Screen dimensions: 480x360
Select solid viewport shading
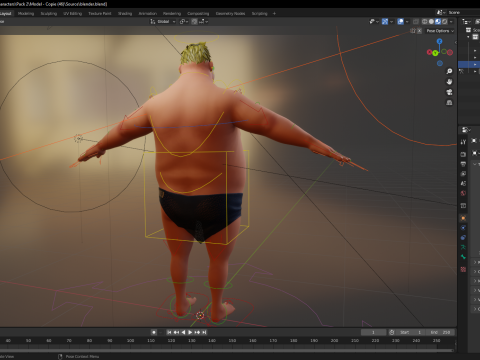431,21
